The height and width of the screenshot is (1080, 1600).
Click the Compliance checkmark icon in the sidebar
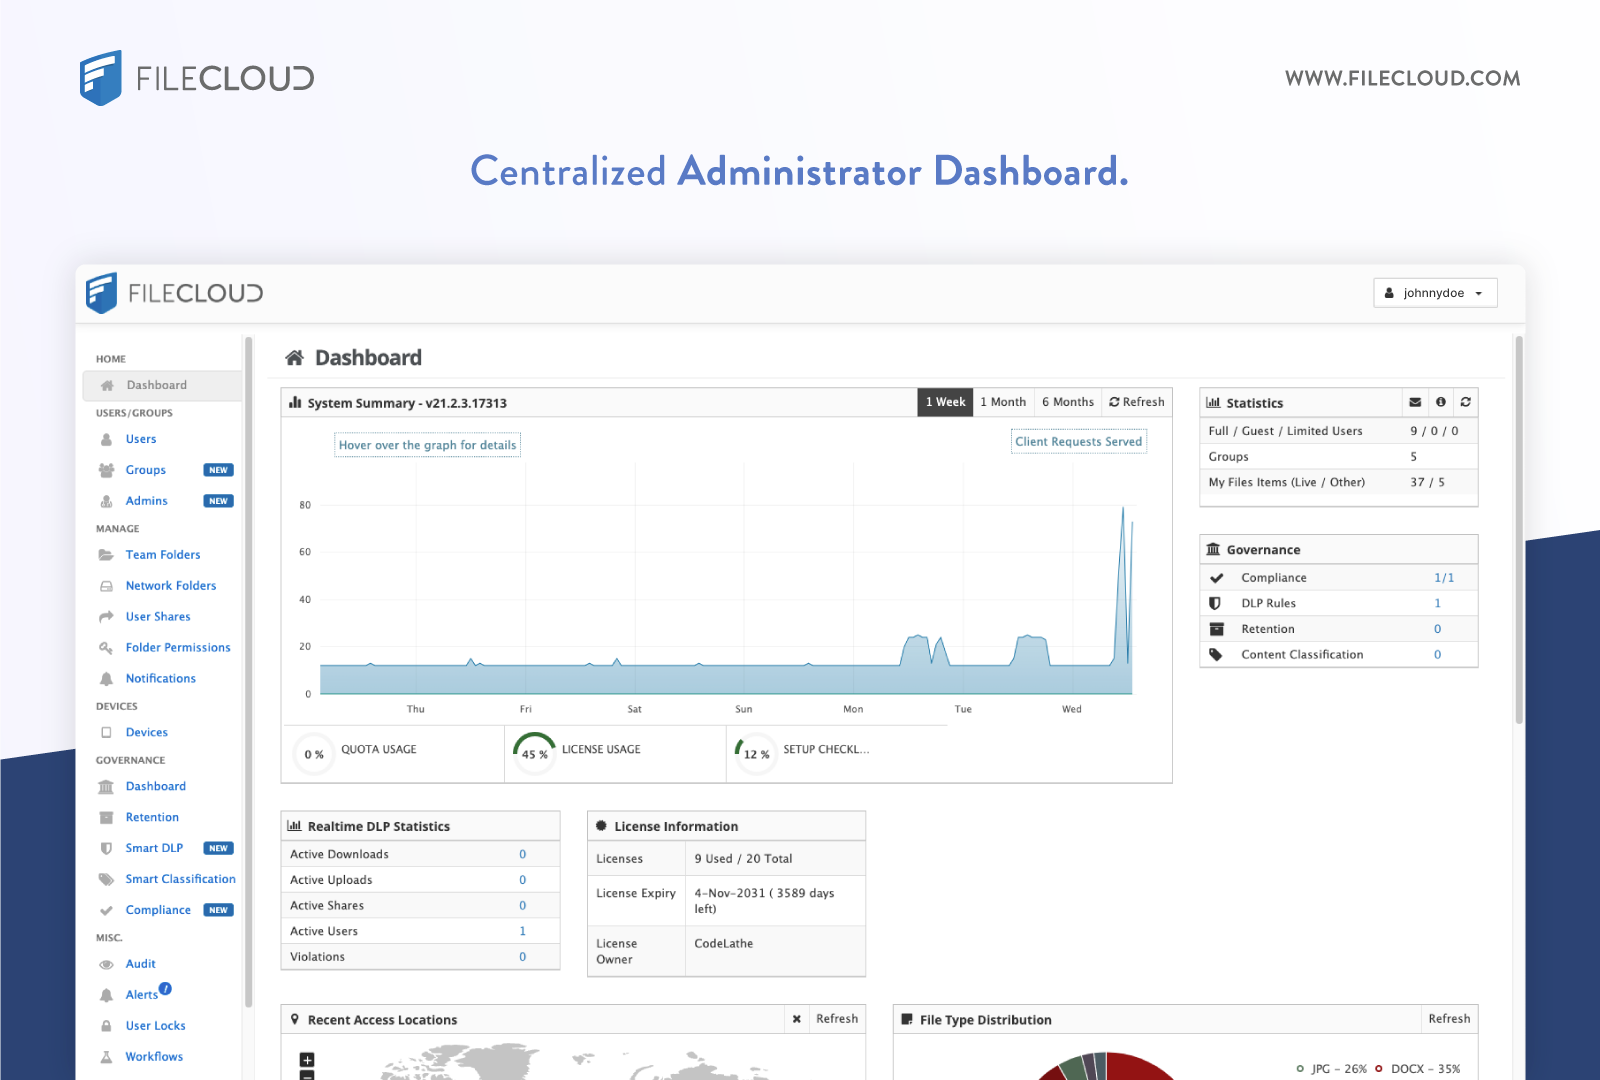click(x=106, y=910)
